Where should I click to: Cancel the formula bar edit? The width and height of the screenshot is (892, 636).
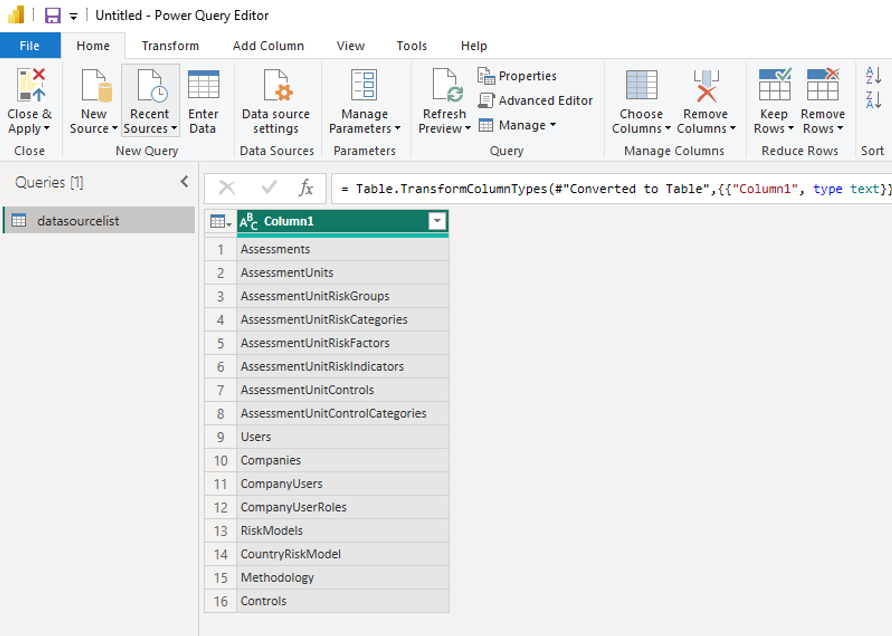point(227,188)
